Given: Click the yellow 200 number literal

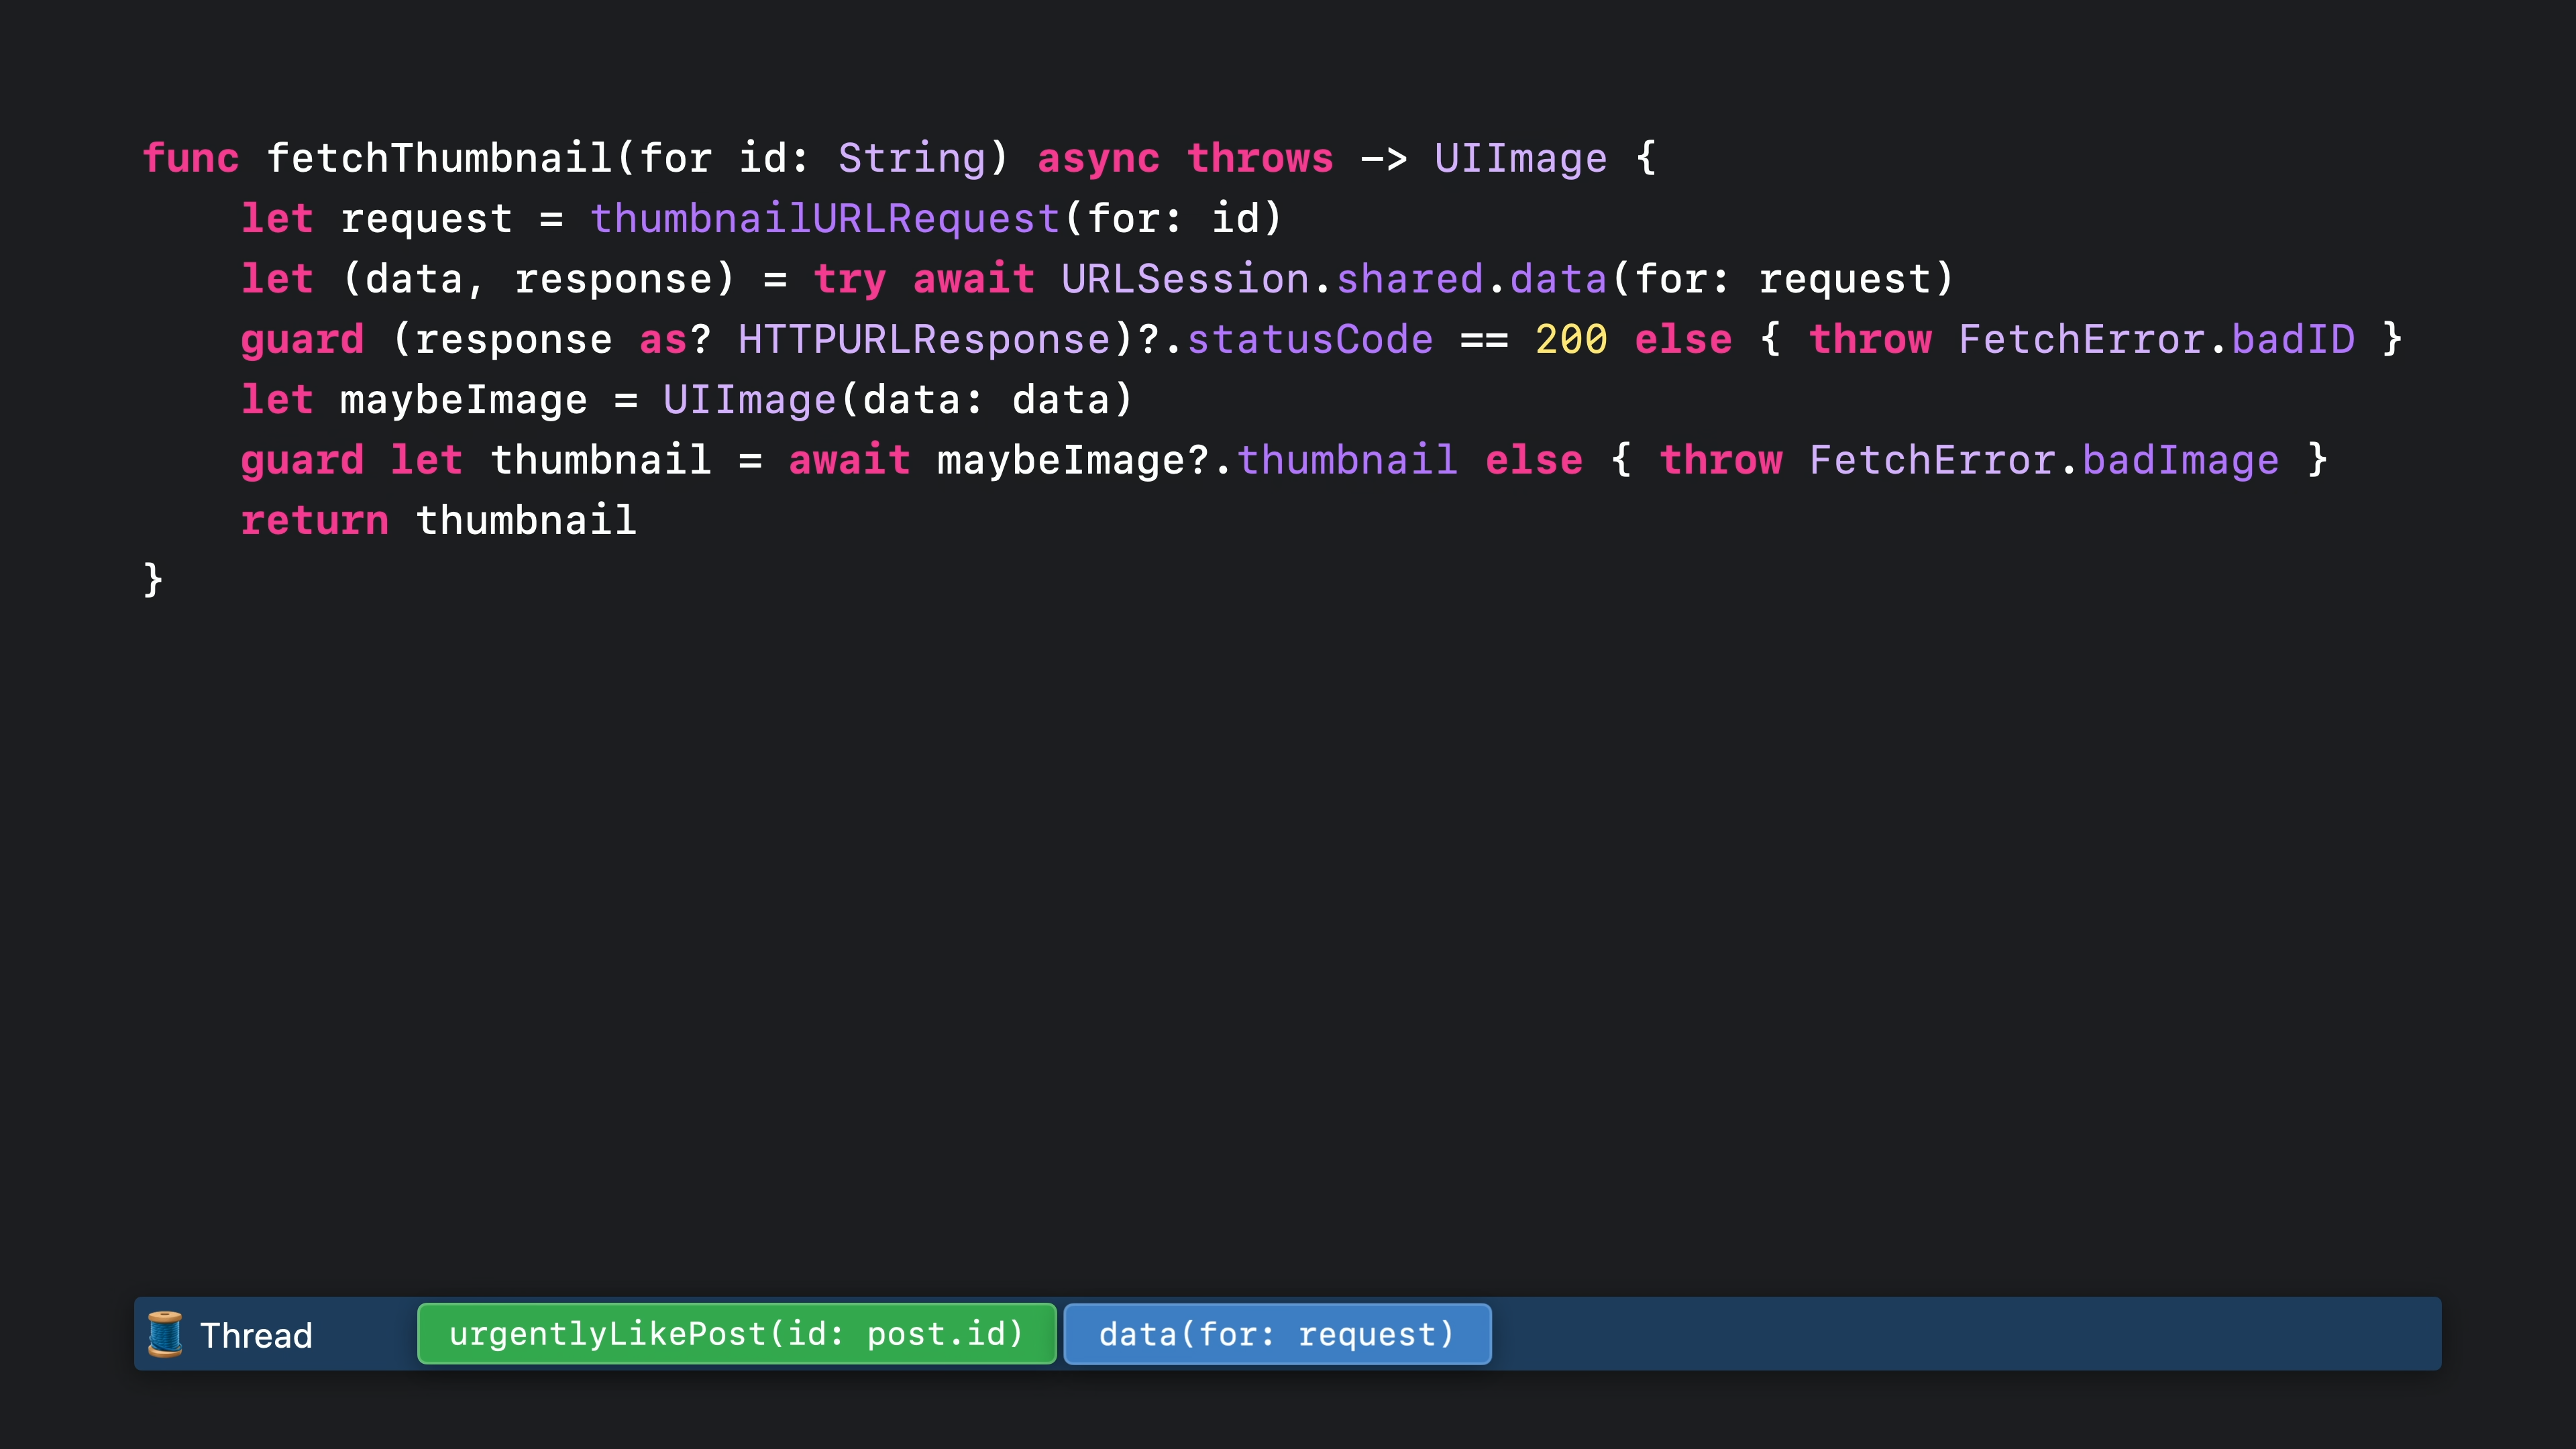Looking at the screenshot, I should click(x=1571, y=340).
